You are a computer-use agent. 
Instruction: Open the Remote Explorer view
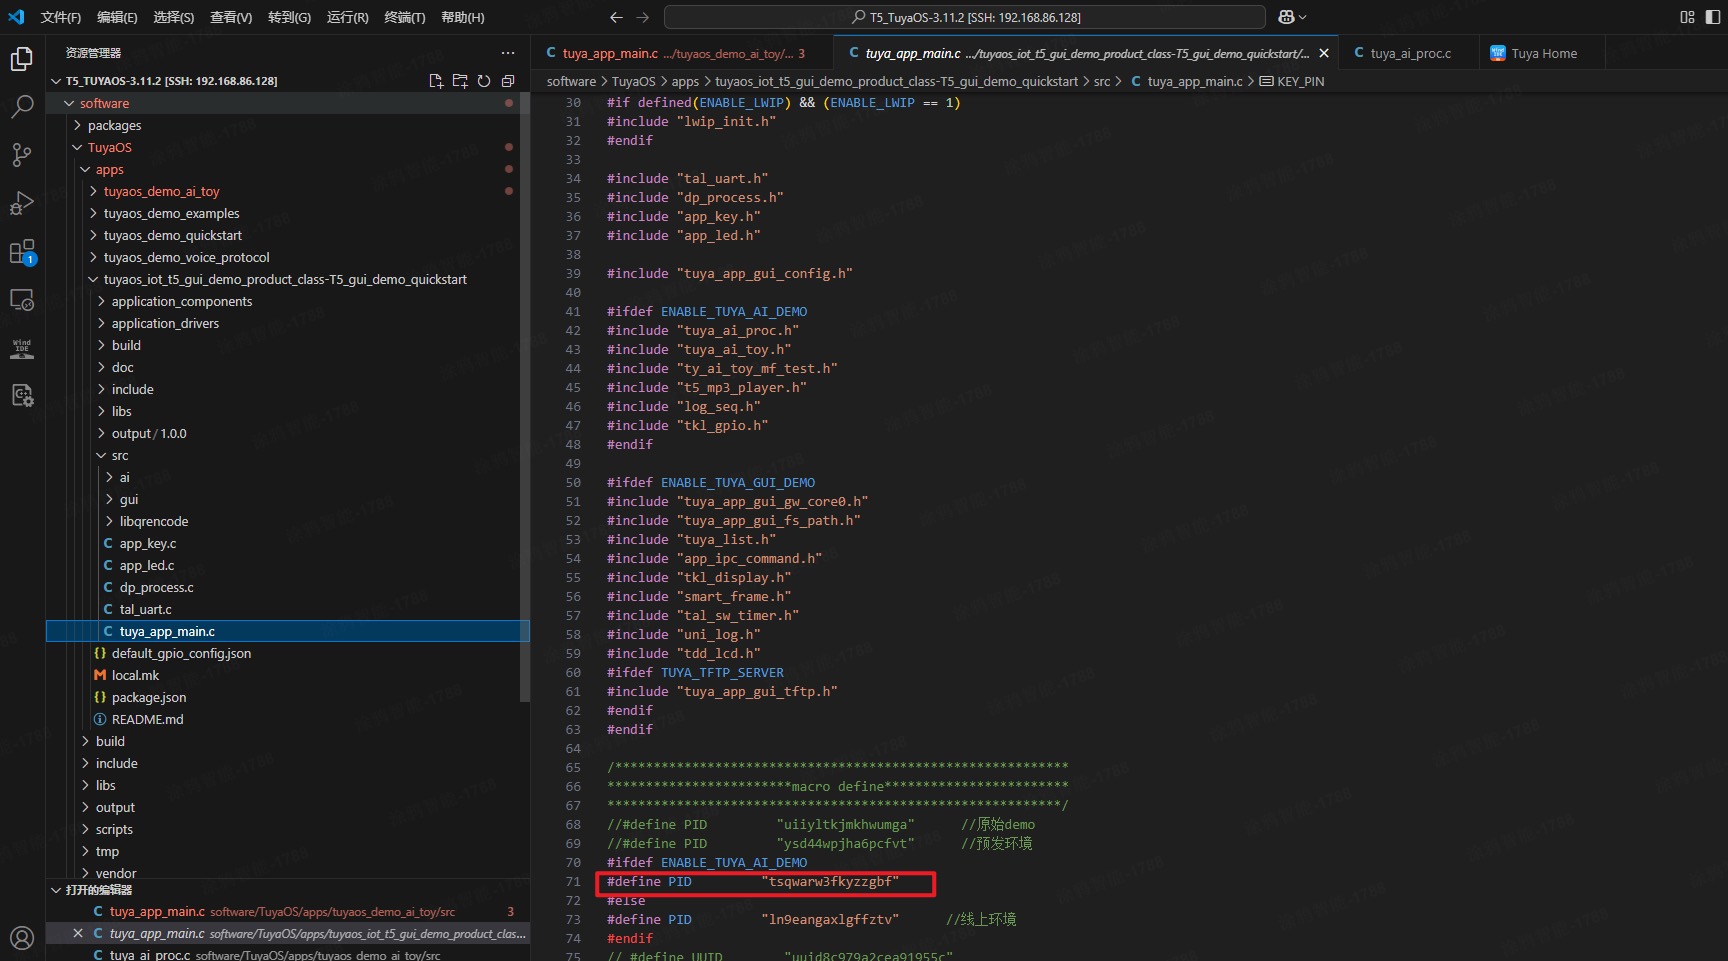pyautogui.click(x=22, y=300)
